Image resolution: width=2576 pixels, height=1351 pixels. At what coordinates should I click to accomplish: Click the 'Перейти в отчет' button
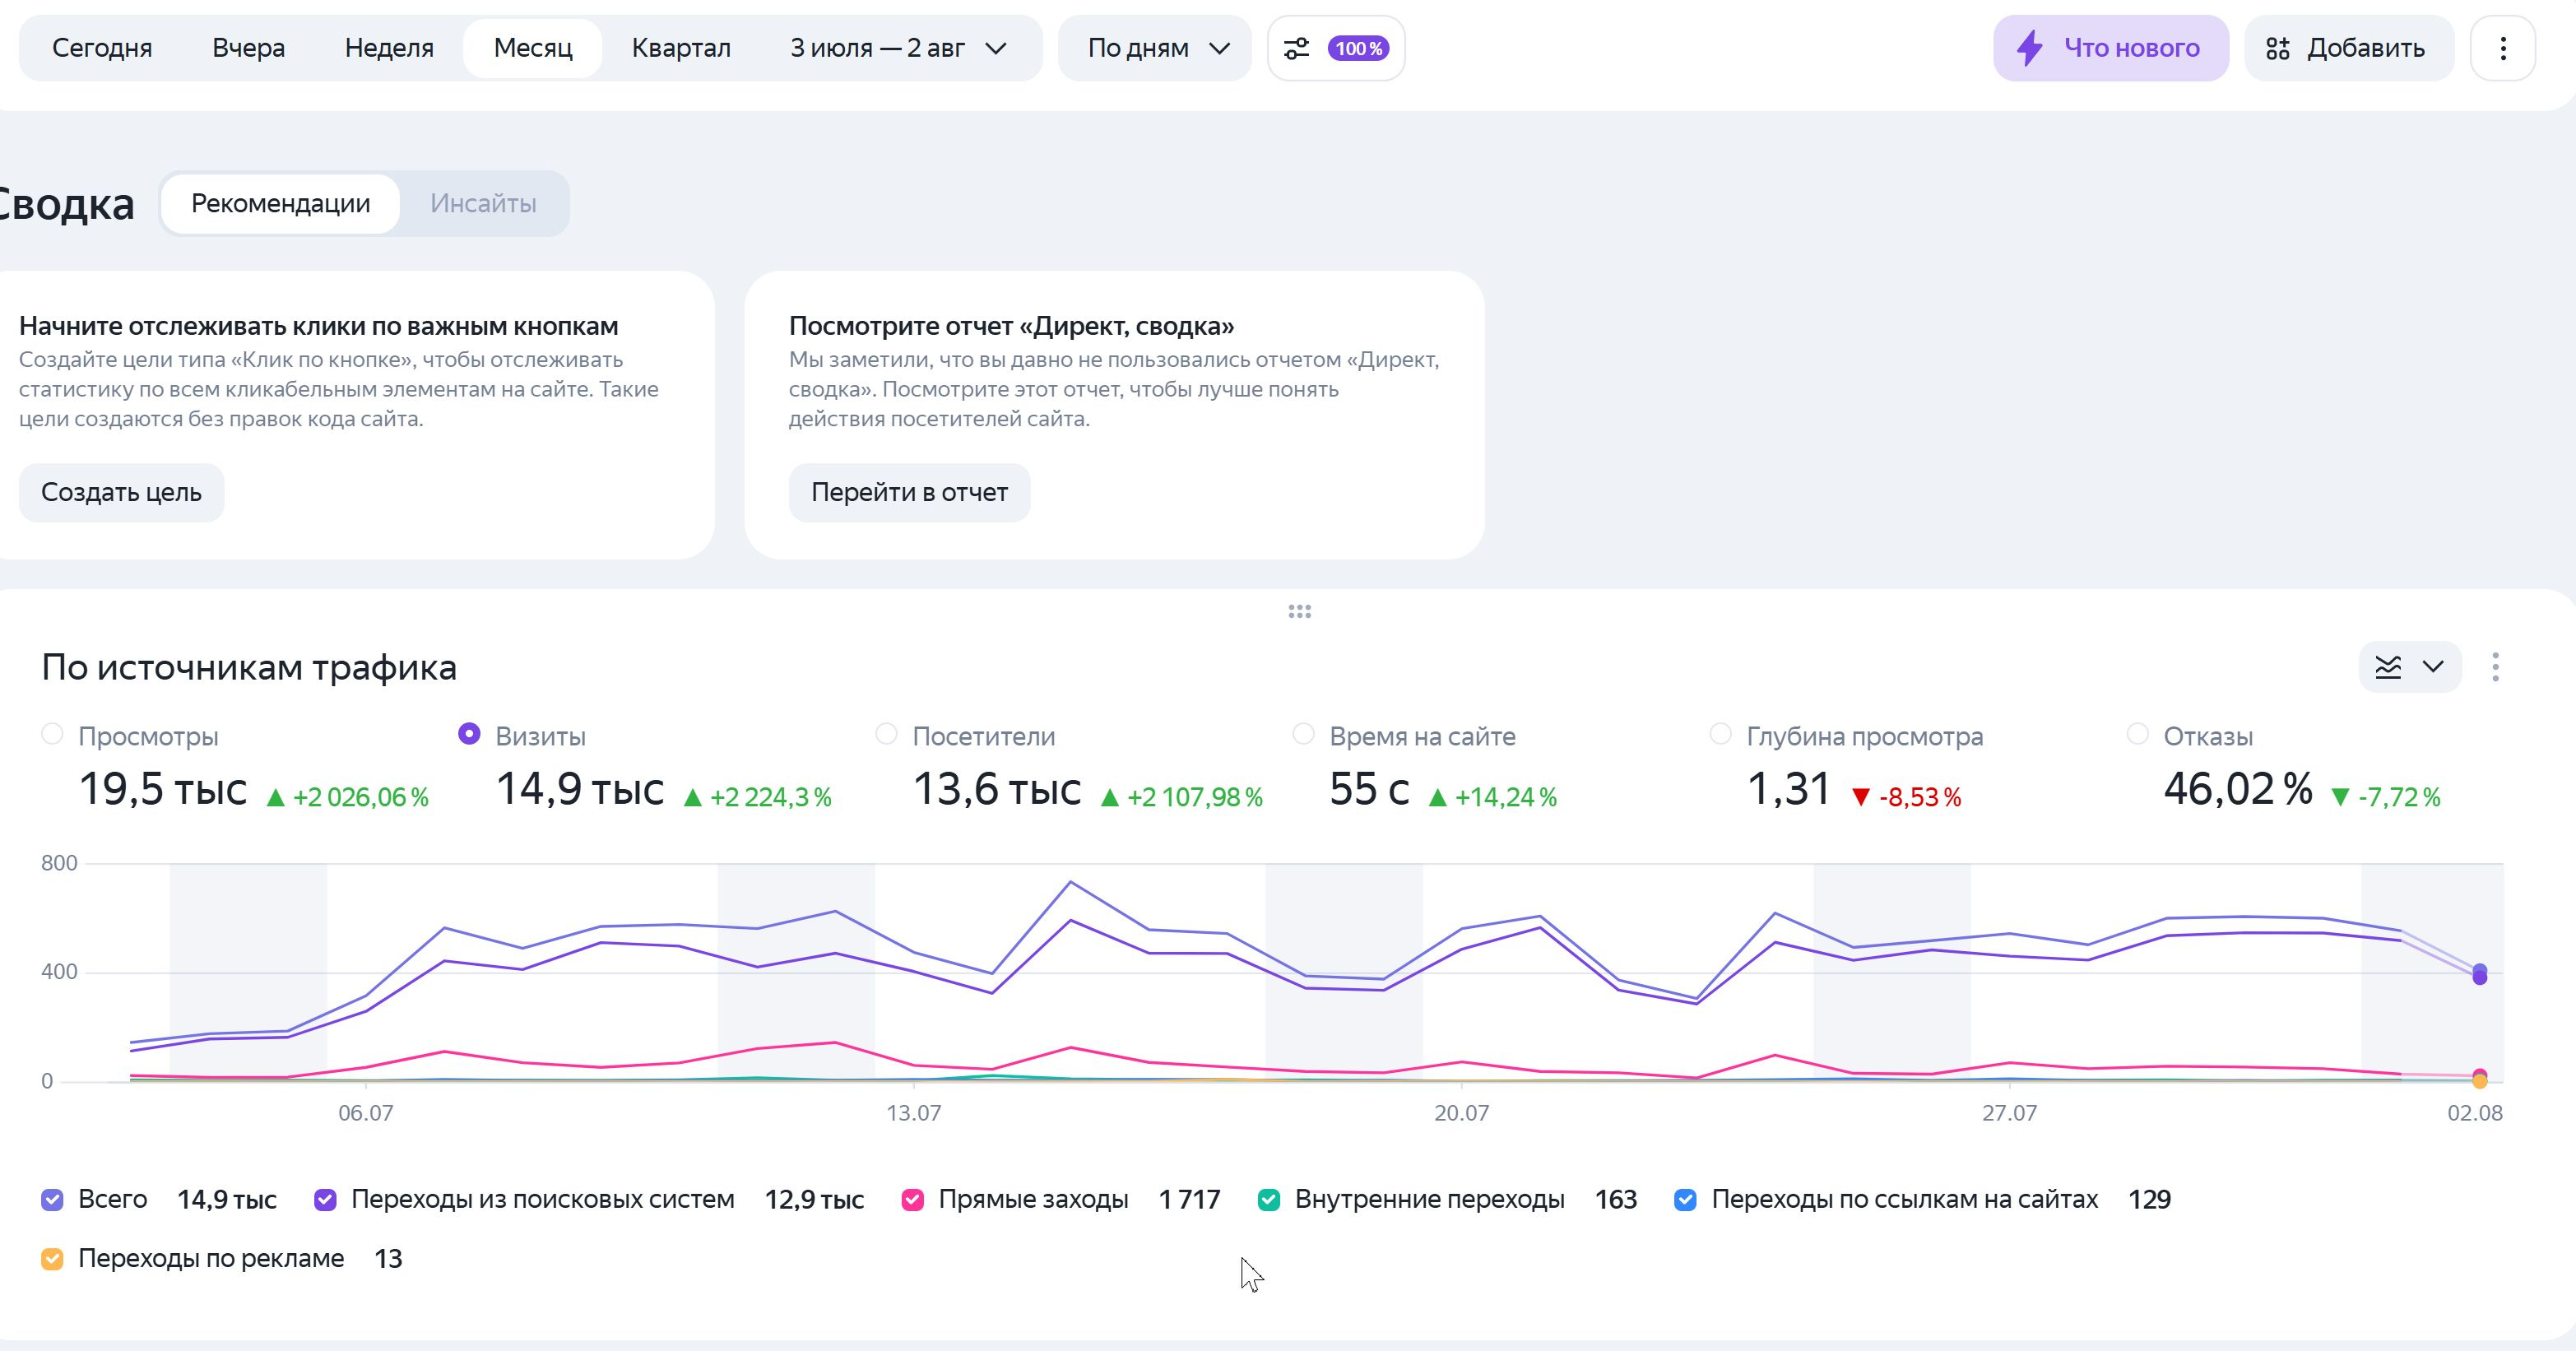(x=909, y=492)
